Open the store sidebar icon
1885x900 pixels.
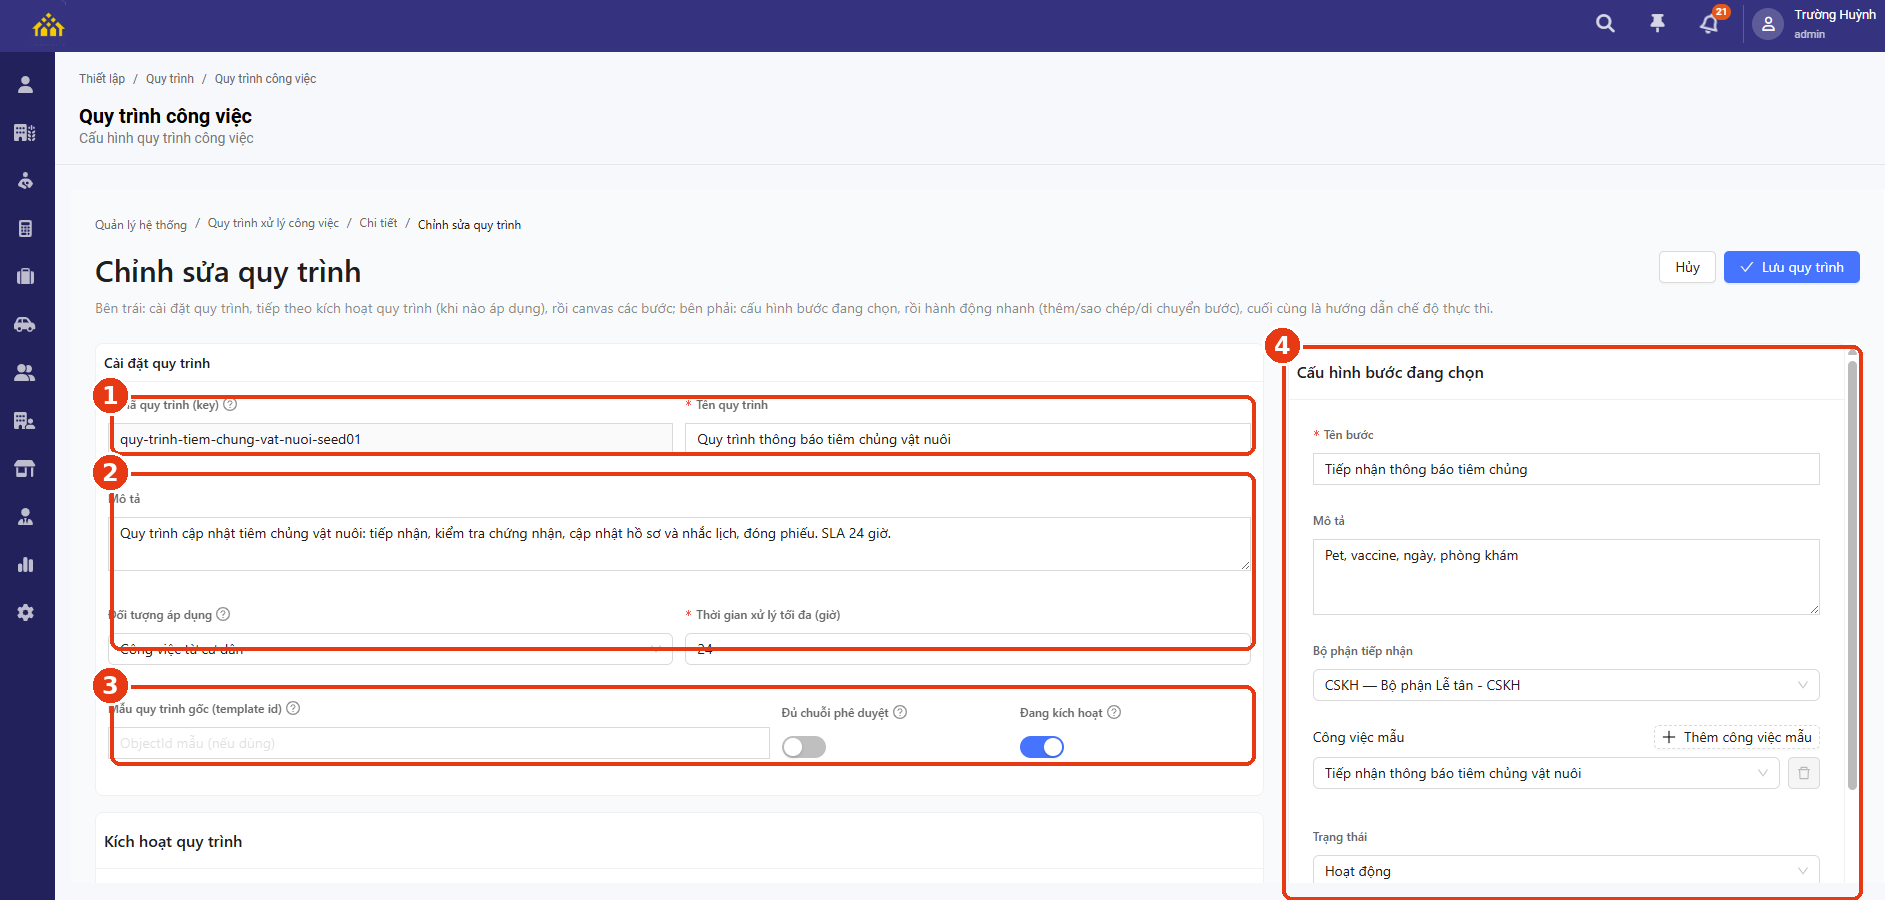(26, 469)
